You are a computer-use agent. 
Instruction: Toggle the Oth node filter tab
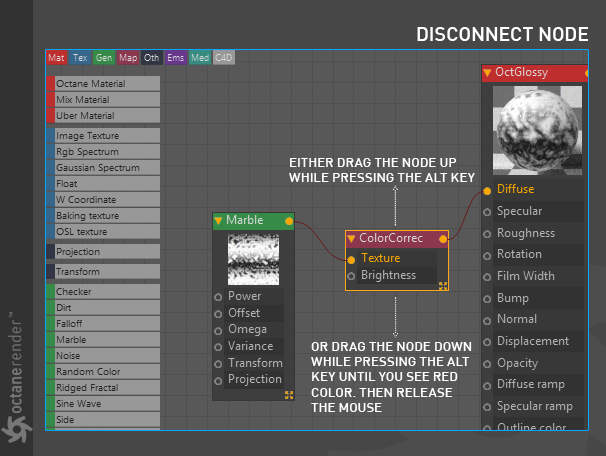point(152,58)
